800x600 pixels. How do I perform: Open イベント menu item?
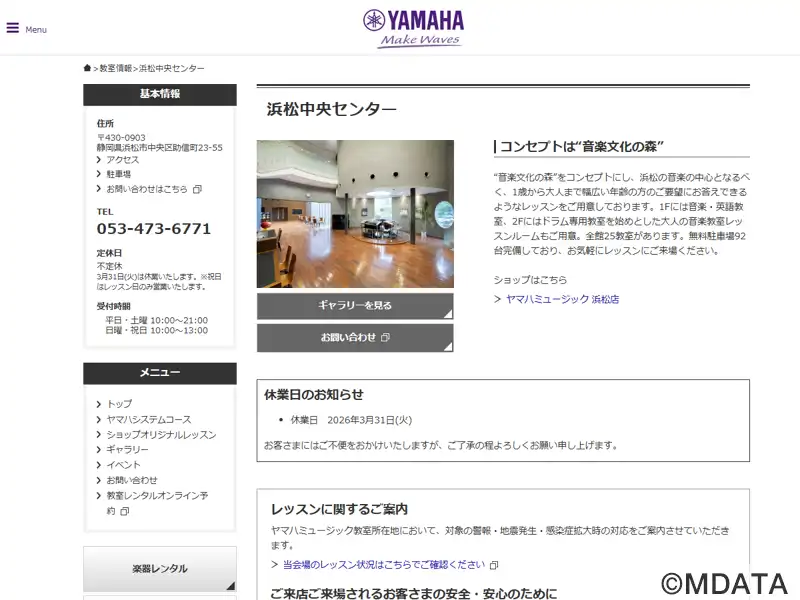coord(123,465)
